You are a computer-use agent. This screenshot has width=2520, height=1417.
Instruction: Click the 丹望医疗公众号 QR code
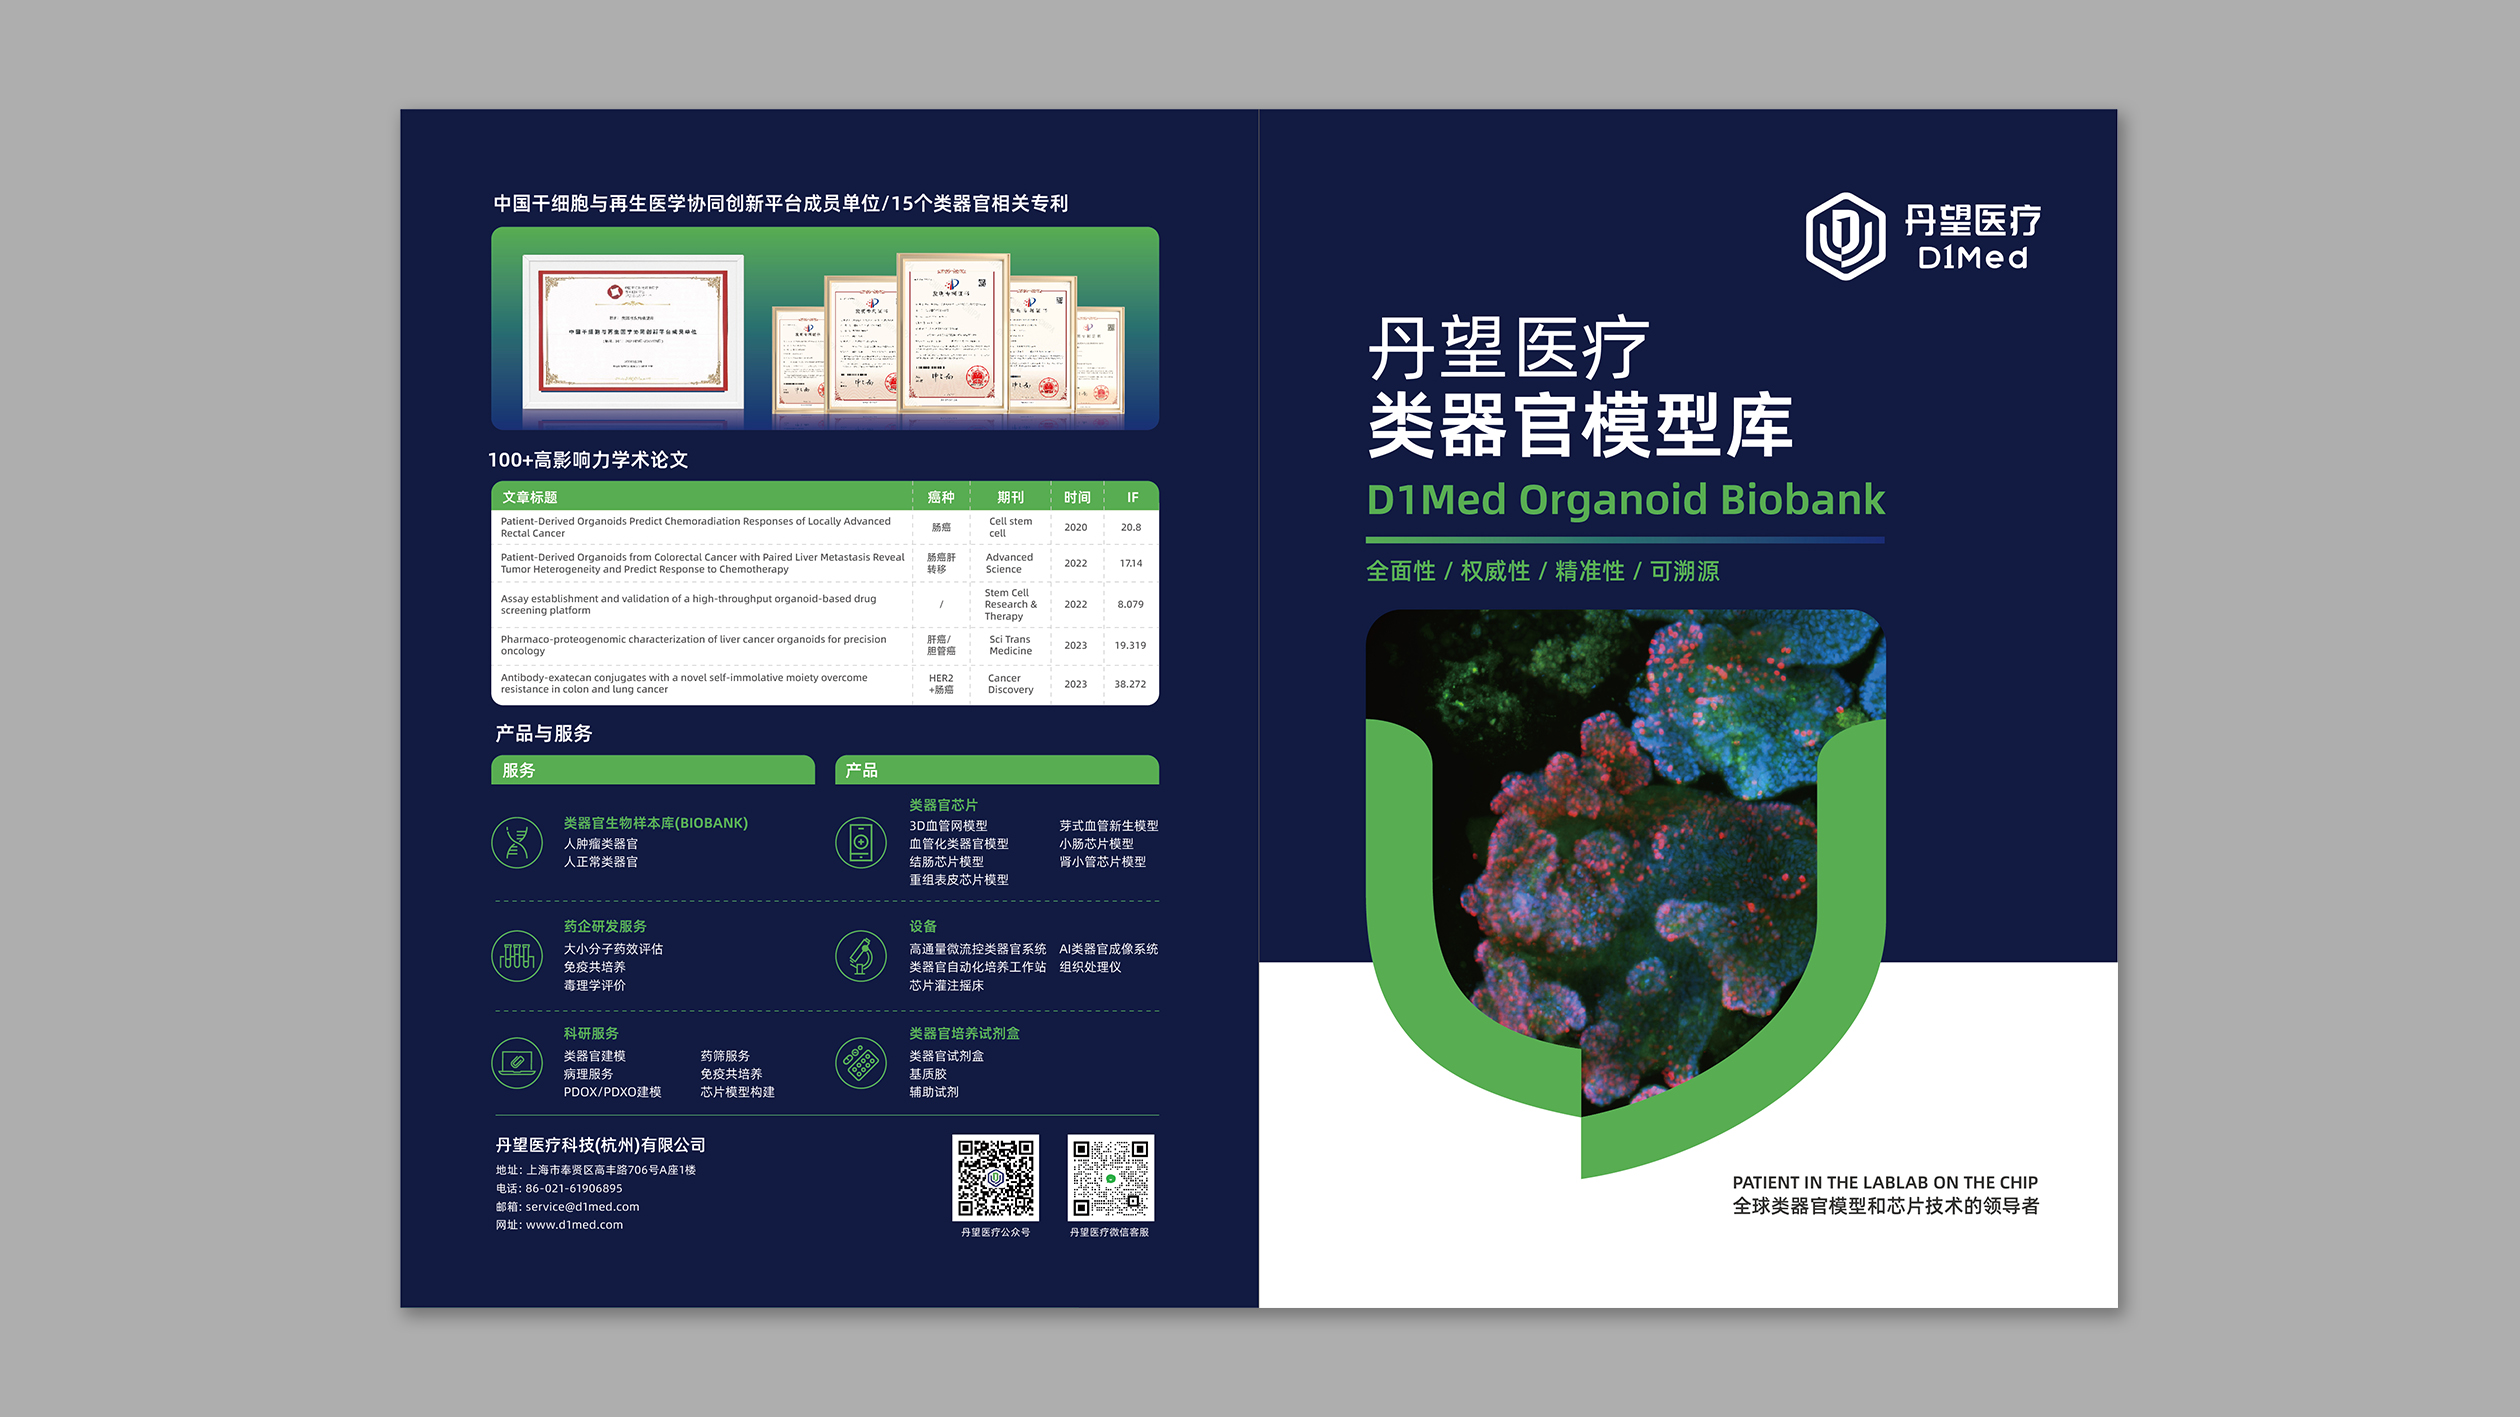pyautogui.click(x=995, y=1177)
